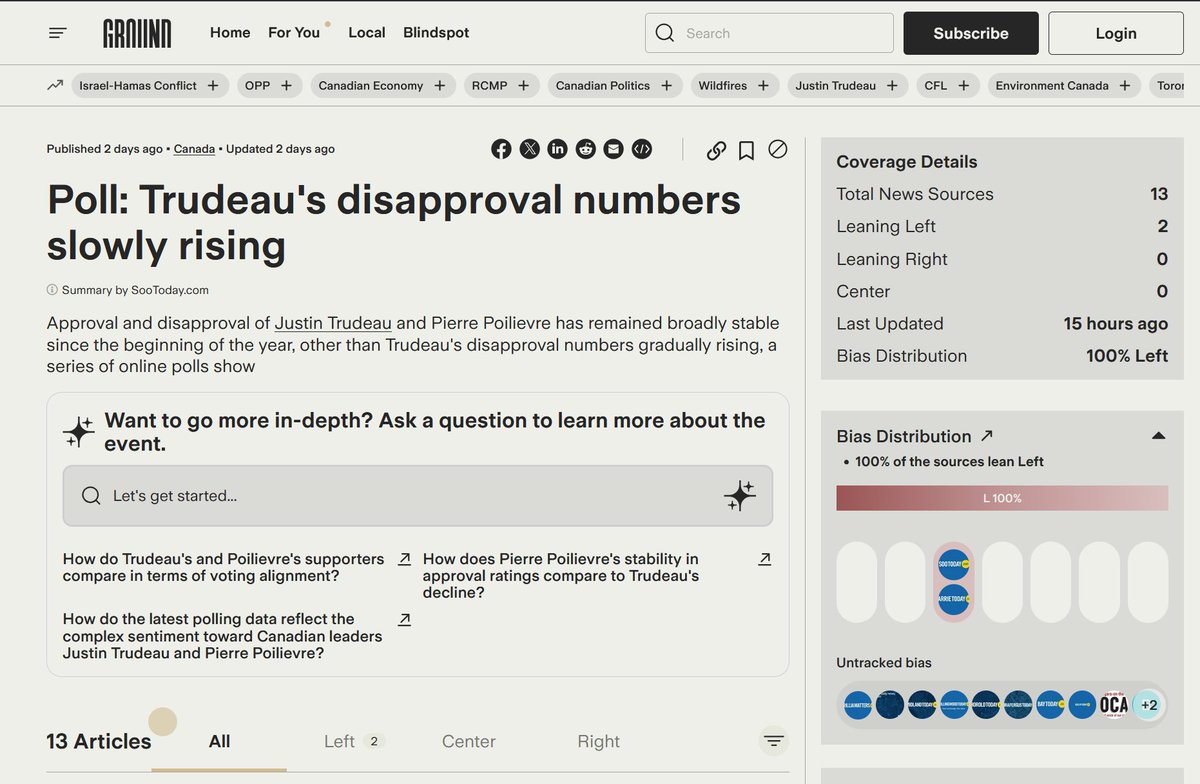Share article on X (Twitter)
Viewport: 1200px width, 784px height.
(529, 149)
